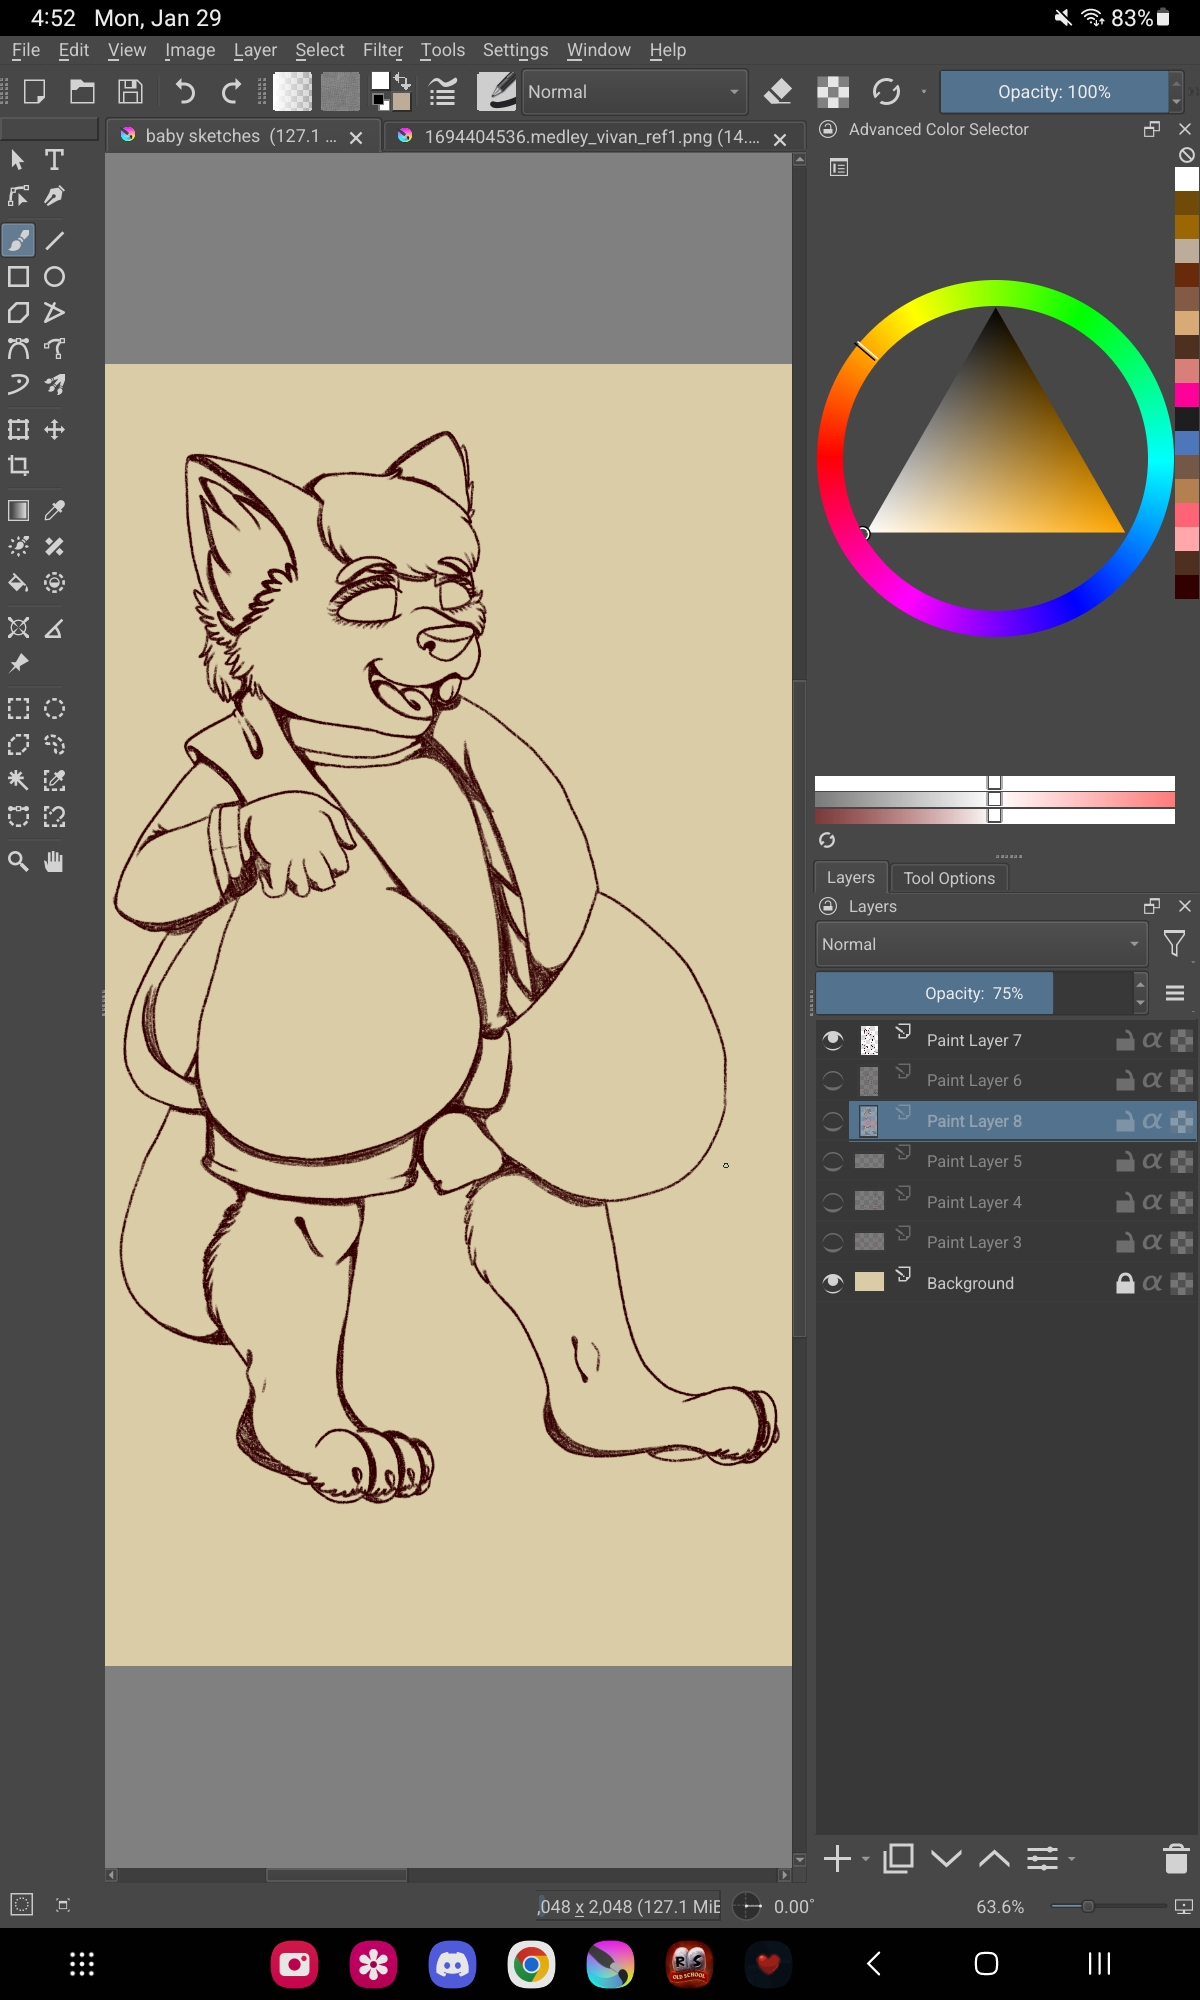Open the Select menu

320,50
